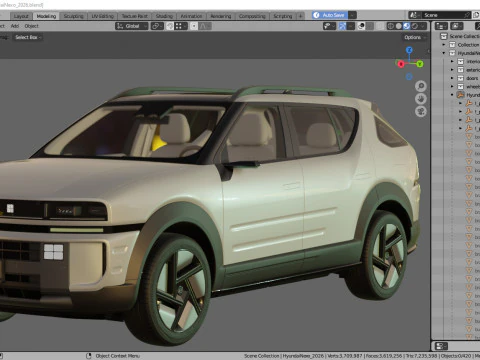
Task: Open the Compositing workspace tab
Action: coord(252,16)
